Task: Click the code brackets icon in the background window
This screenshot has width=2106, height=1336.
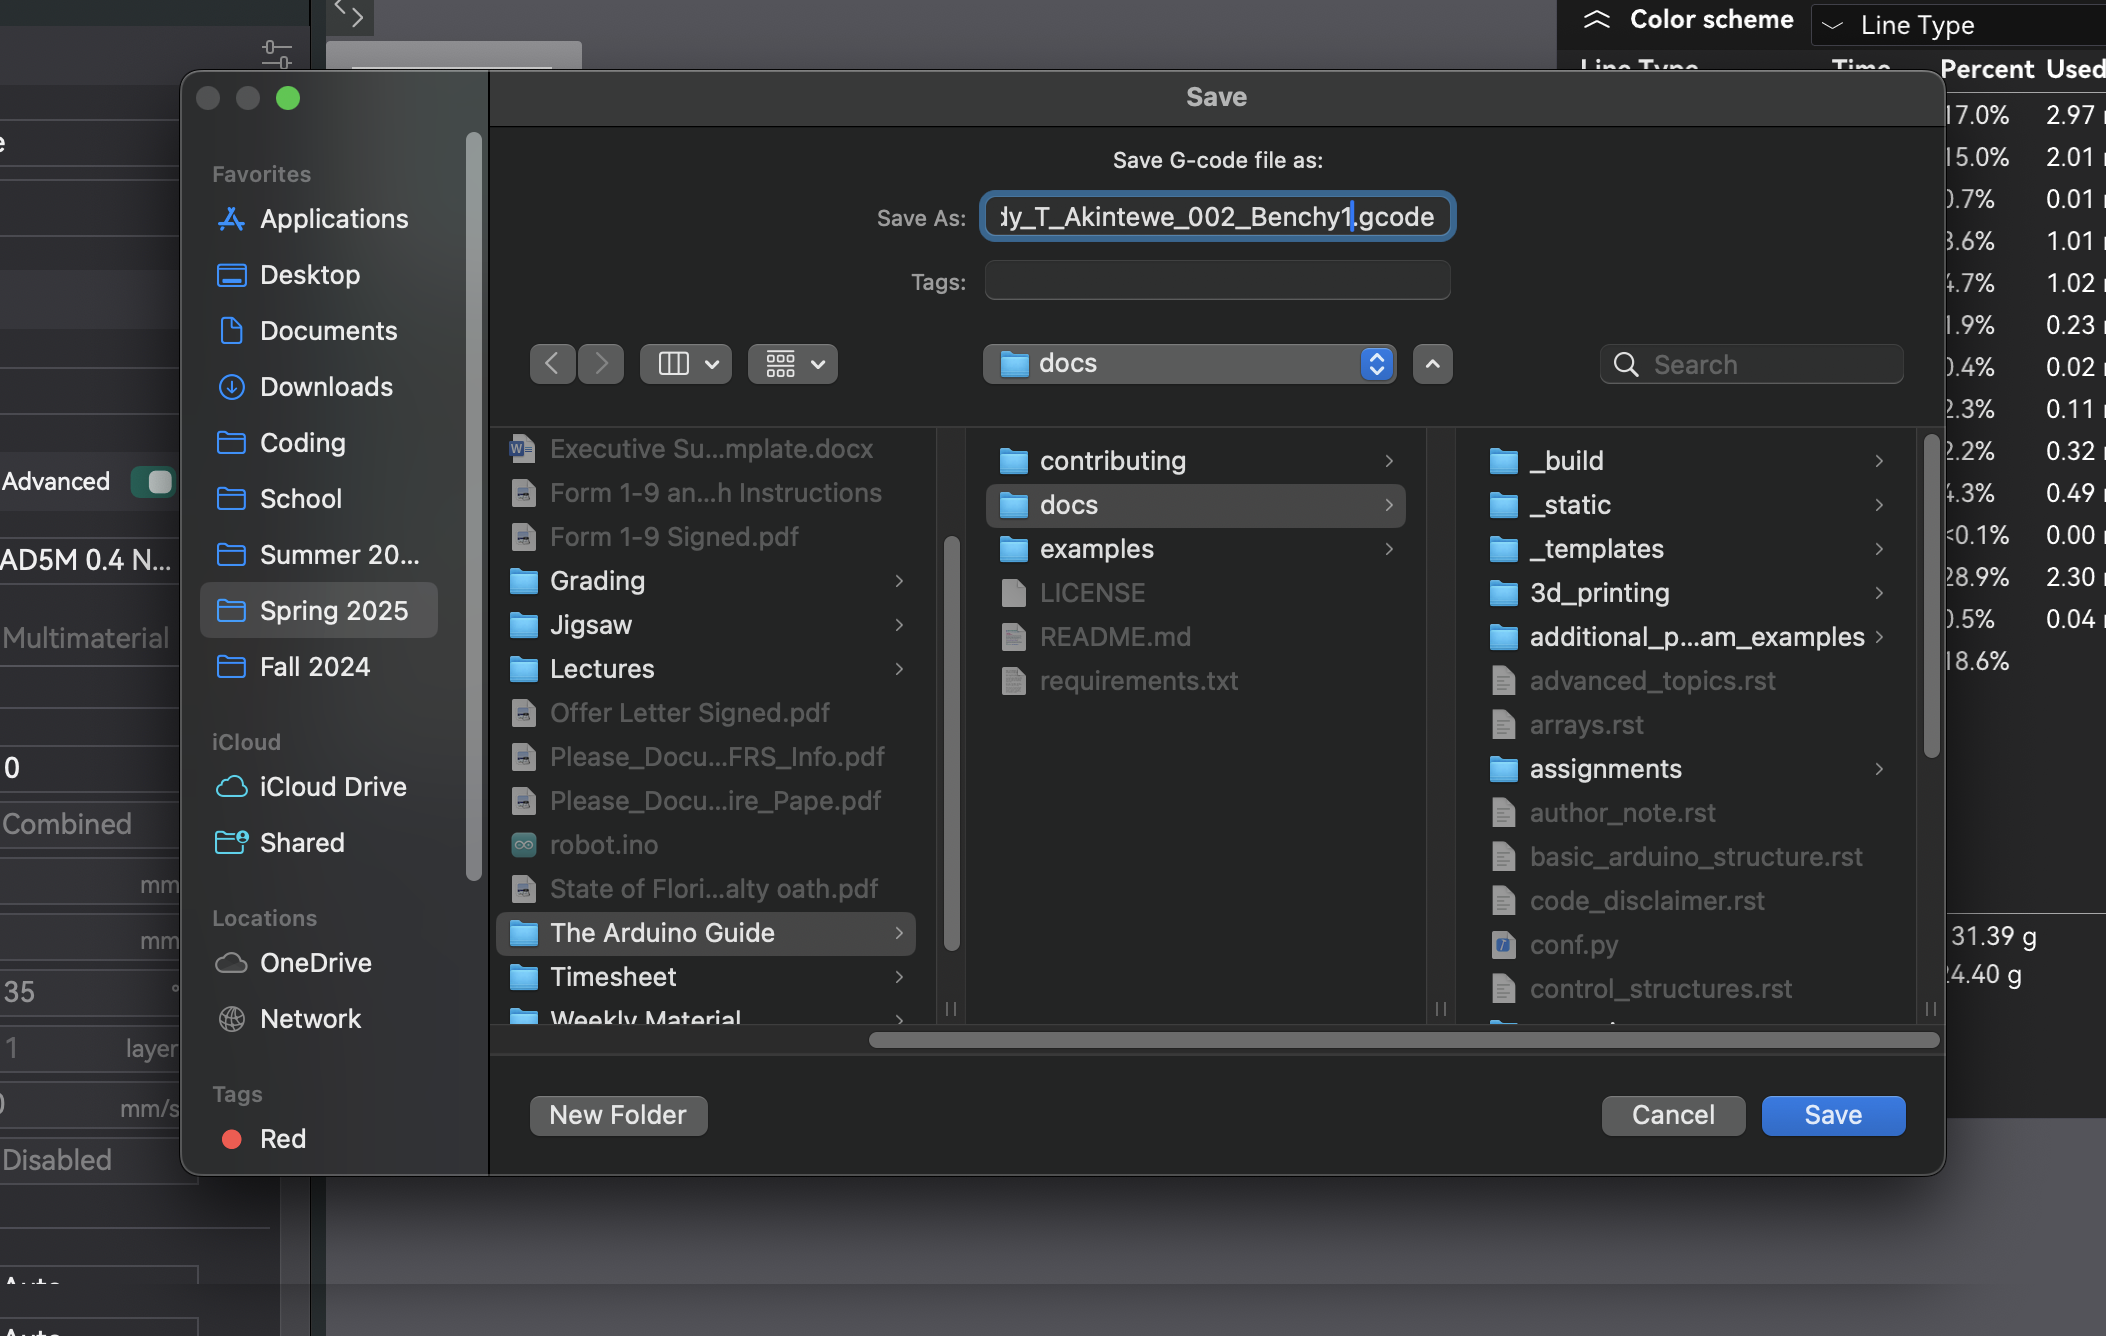Action: coord(349,14)
